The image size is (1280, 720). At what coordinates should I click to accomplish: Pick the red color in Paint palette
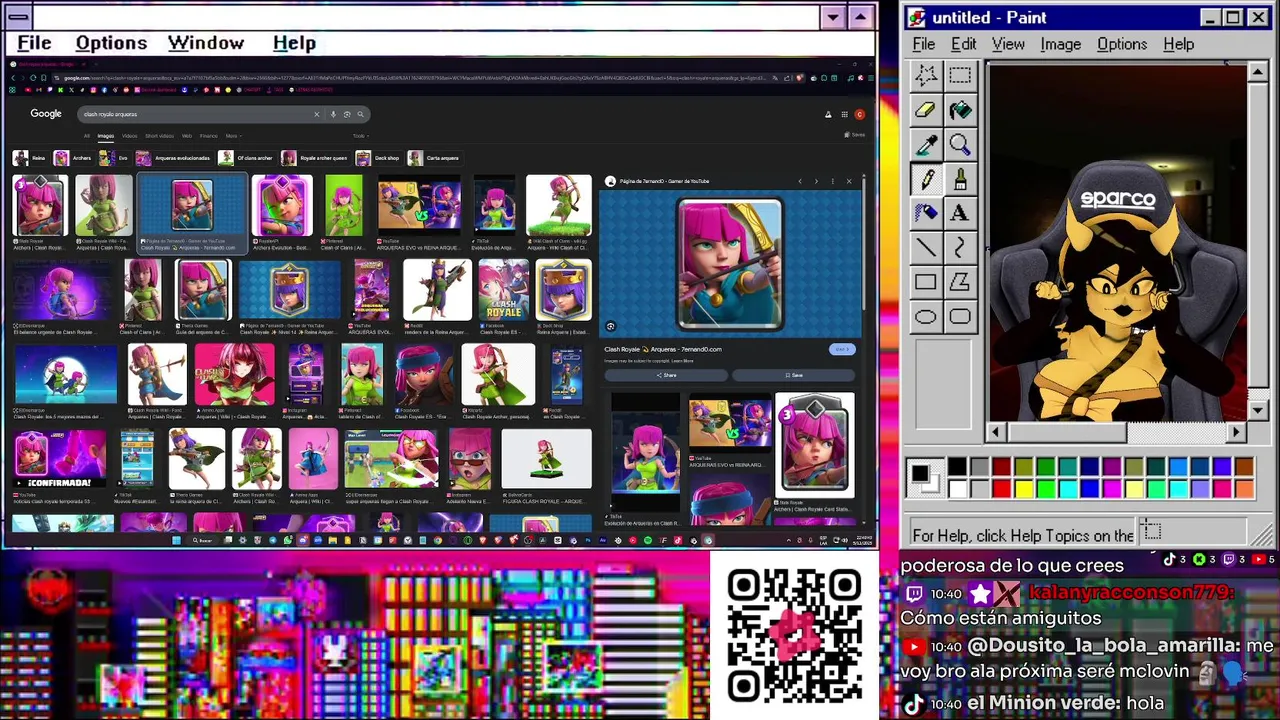tap(1001, 489)
